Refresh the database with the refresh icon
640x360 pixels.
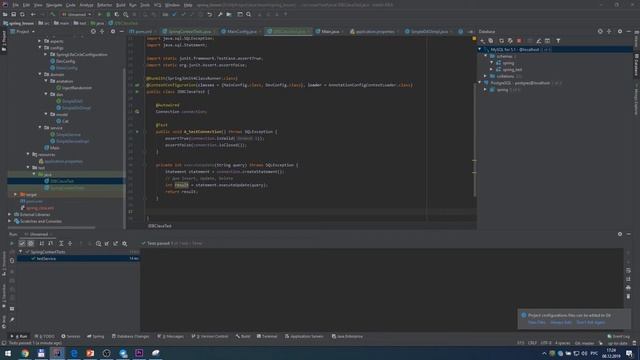501,41
